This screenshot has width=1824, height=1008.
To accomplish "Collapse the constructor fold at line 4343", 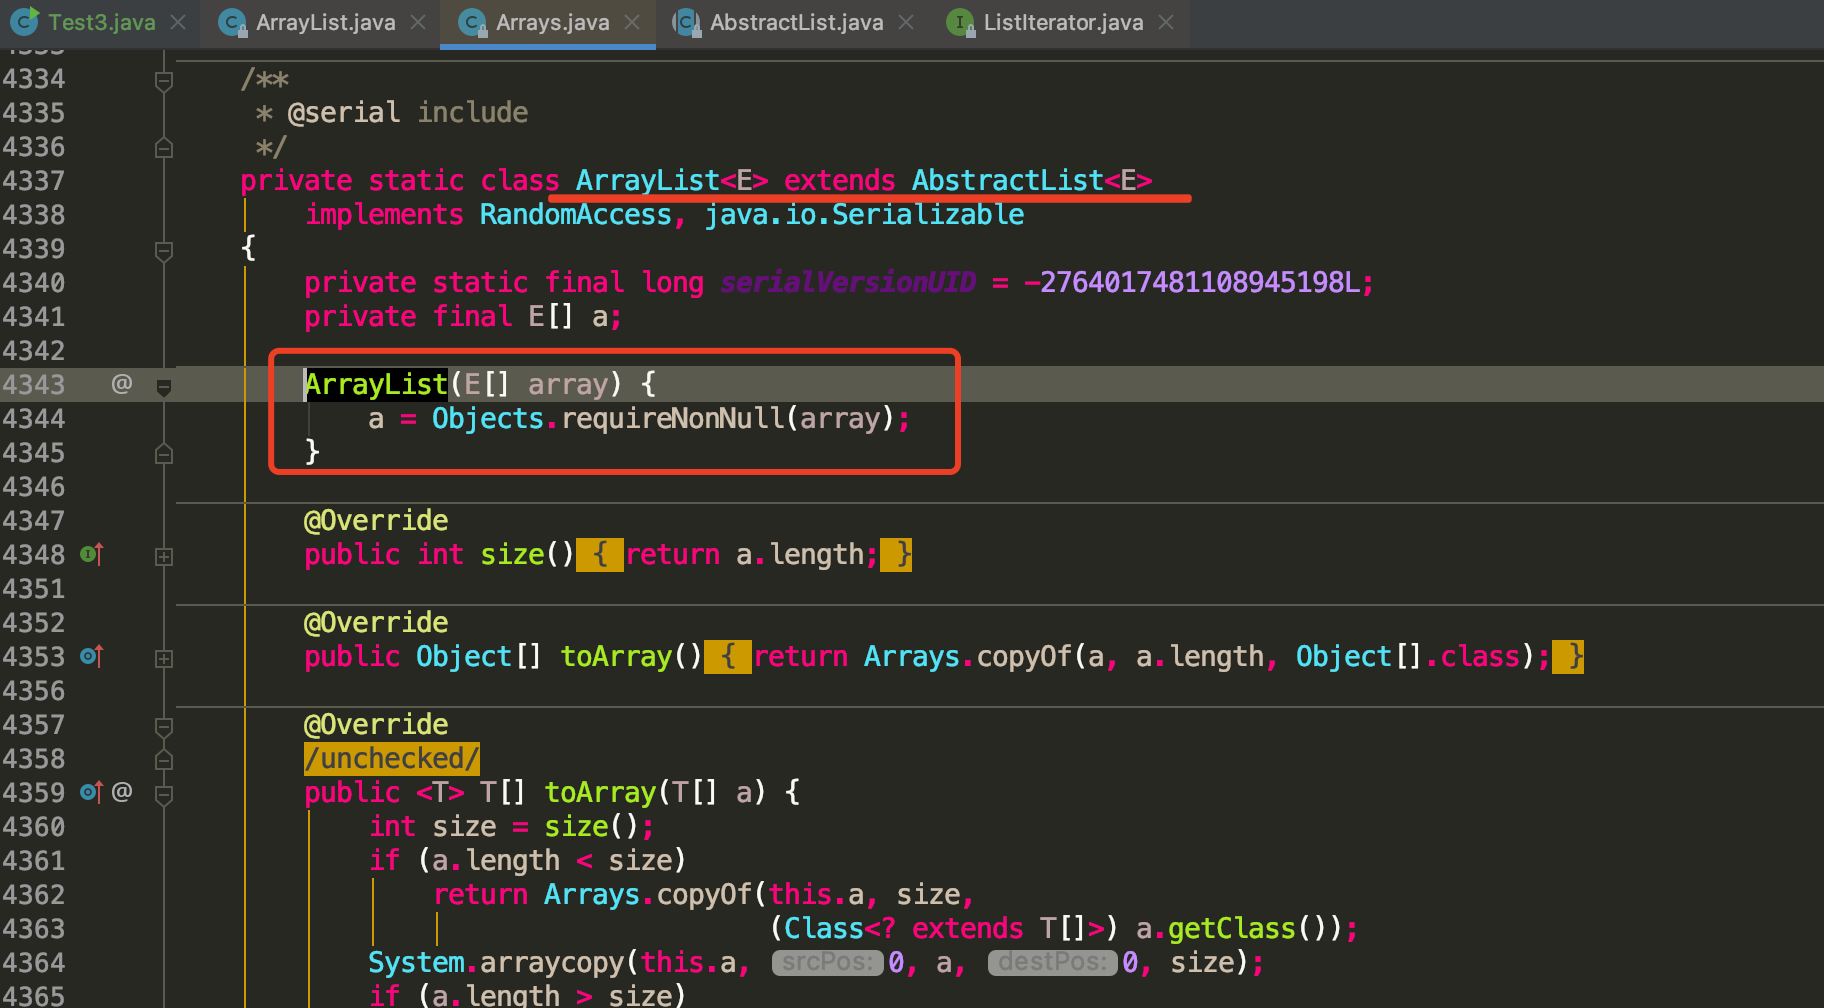I will click(164, 386).
